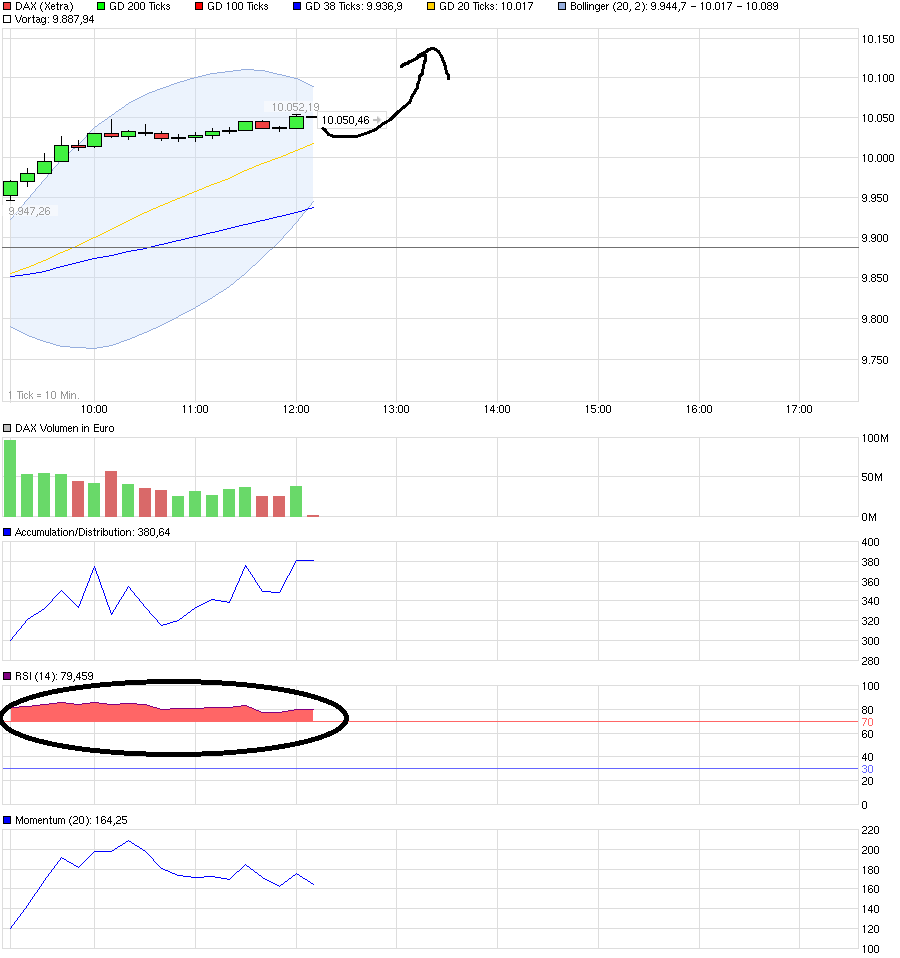Click the 9.750 price axis label

click(875, 360)
